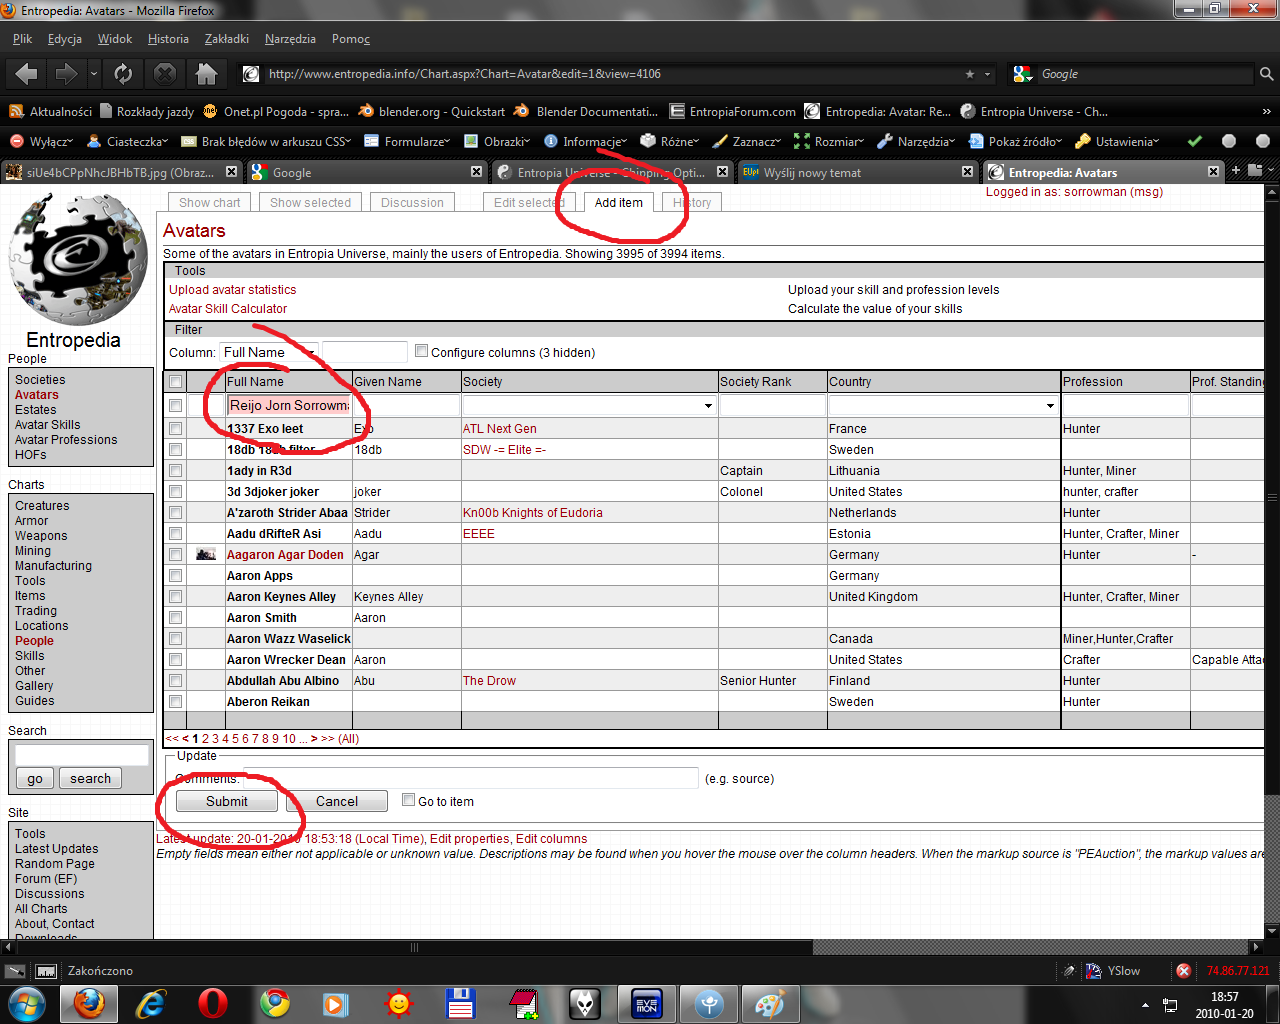Open the Avatar Skill Calculator link
Viewport: 1280px width, 1024px height.
coord(228,309)
